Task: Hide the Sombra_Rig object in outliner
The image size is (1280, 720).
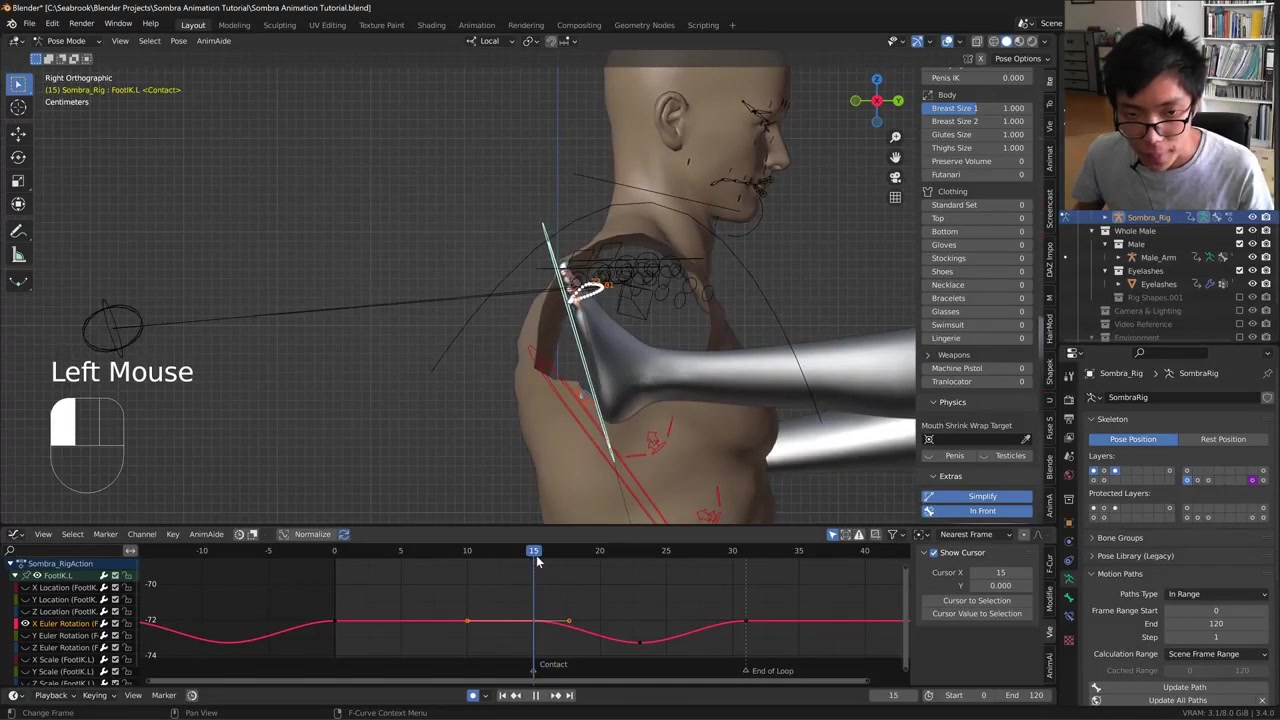Action: 1252,217
